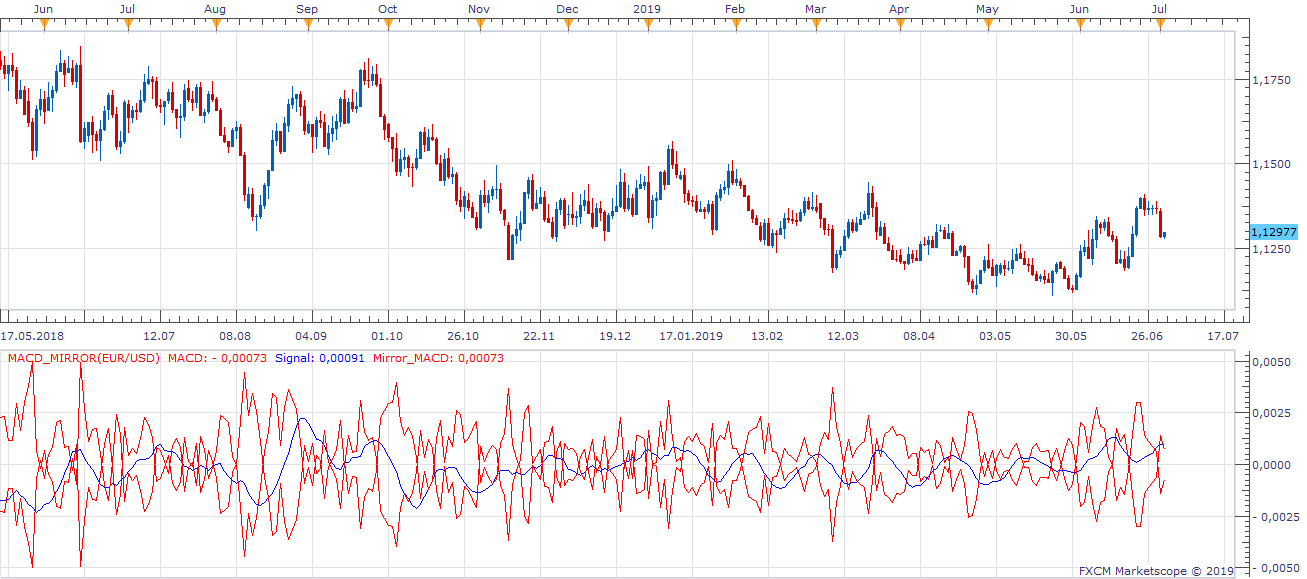Click the 19.12 date label

point(615,337)
